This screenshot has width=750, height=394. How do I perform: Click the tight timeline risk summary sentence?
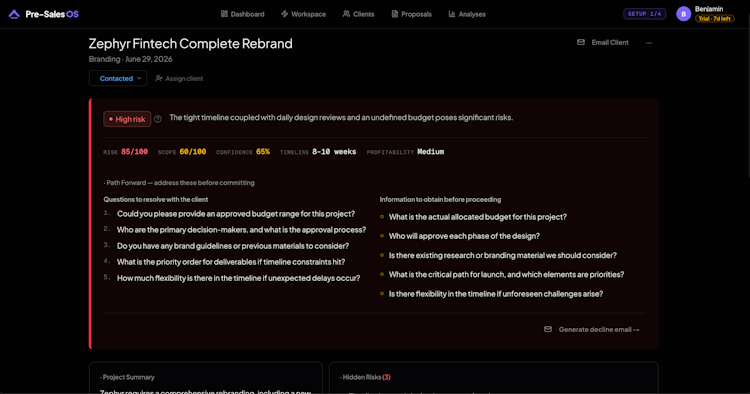(x=341, y=118)
